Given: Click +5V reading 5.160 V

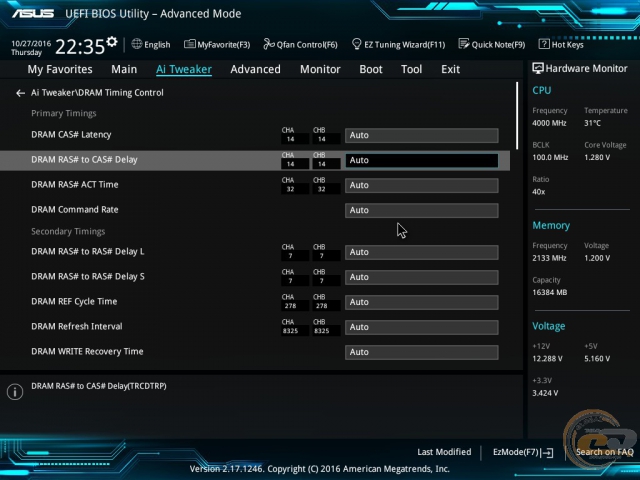Looking at the screenshot, I should click(x=597, y=359).
